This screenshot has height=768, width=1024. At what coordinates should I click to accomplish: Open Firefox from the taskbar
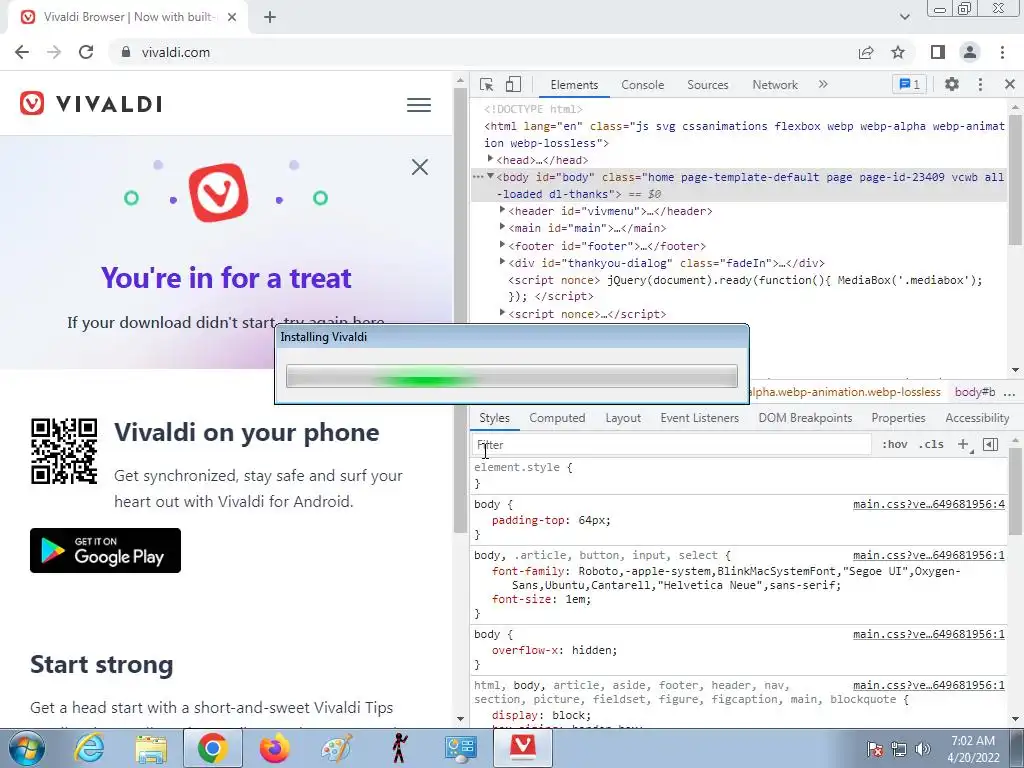274,748
